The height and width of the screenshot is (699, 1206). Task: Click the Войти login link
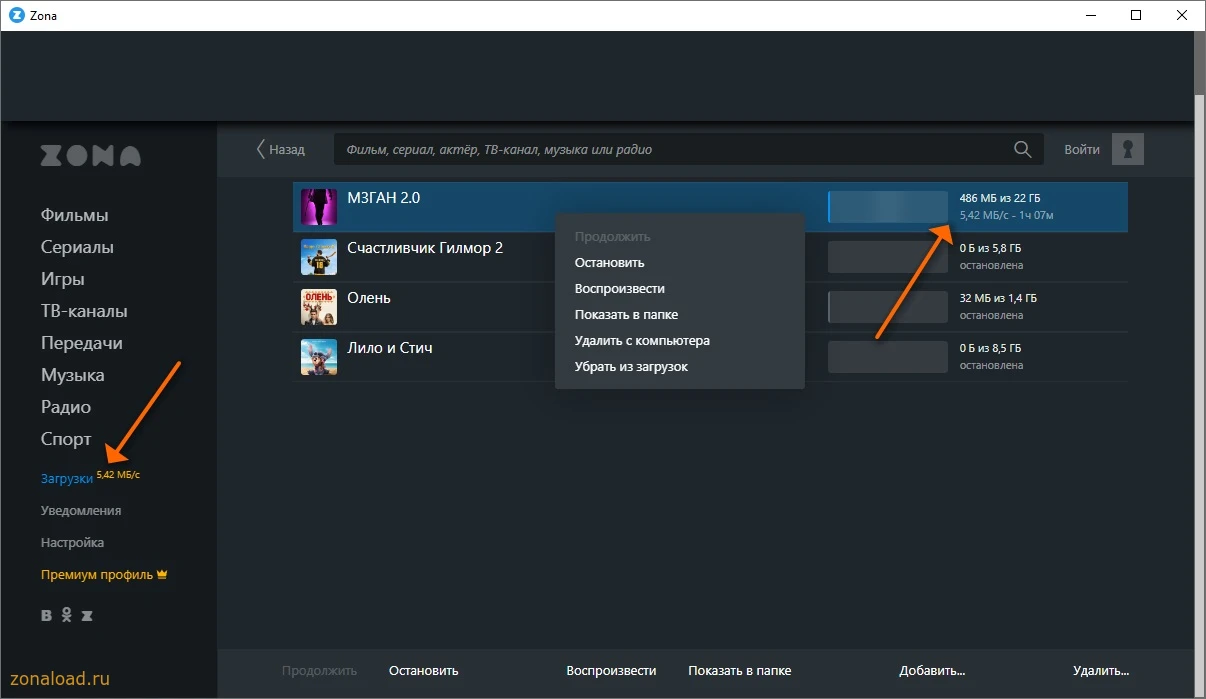coord(1082,149)
